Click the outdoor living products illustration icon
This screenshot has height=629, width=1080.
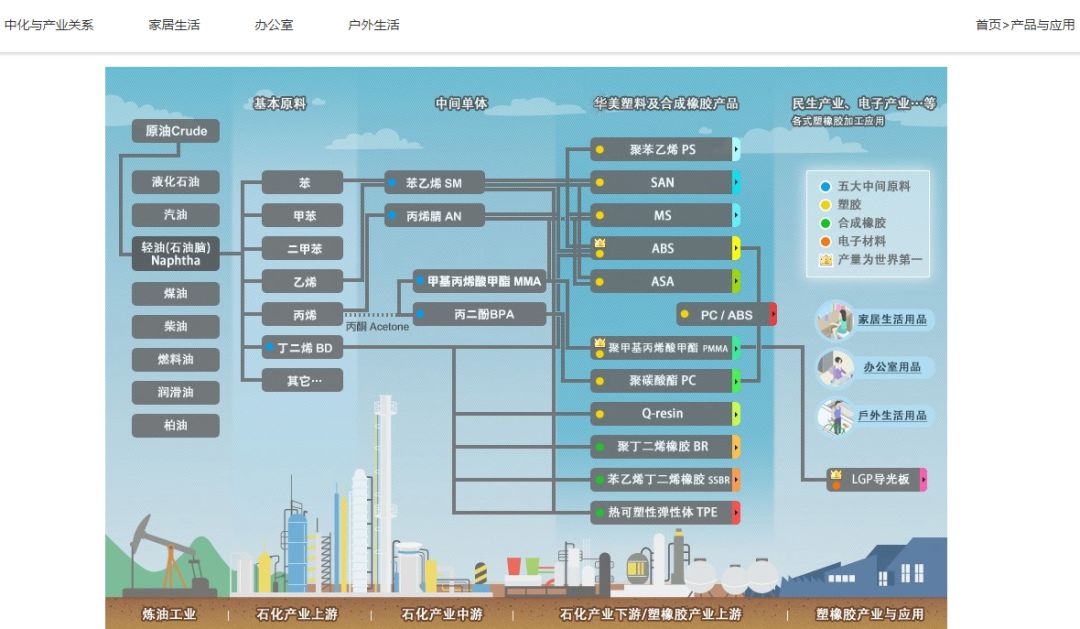834,415
